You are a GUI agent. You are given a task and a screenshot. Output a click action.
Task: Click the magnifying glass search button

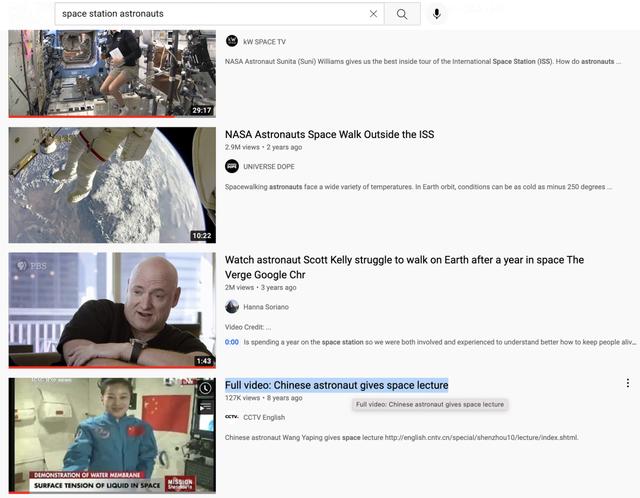click(402, 14)
